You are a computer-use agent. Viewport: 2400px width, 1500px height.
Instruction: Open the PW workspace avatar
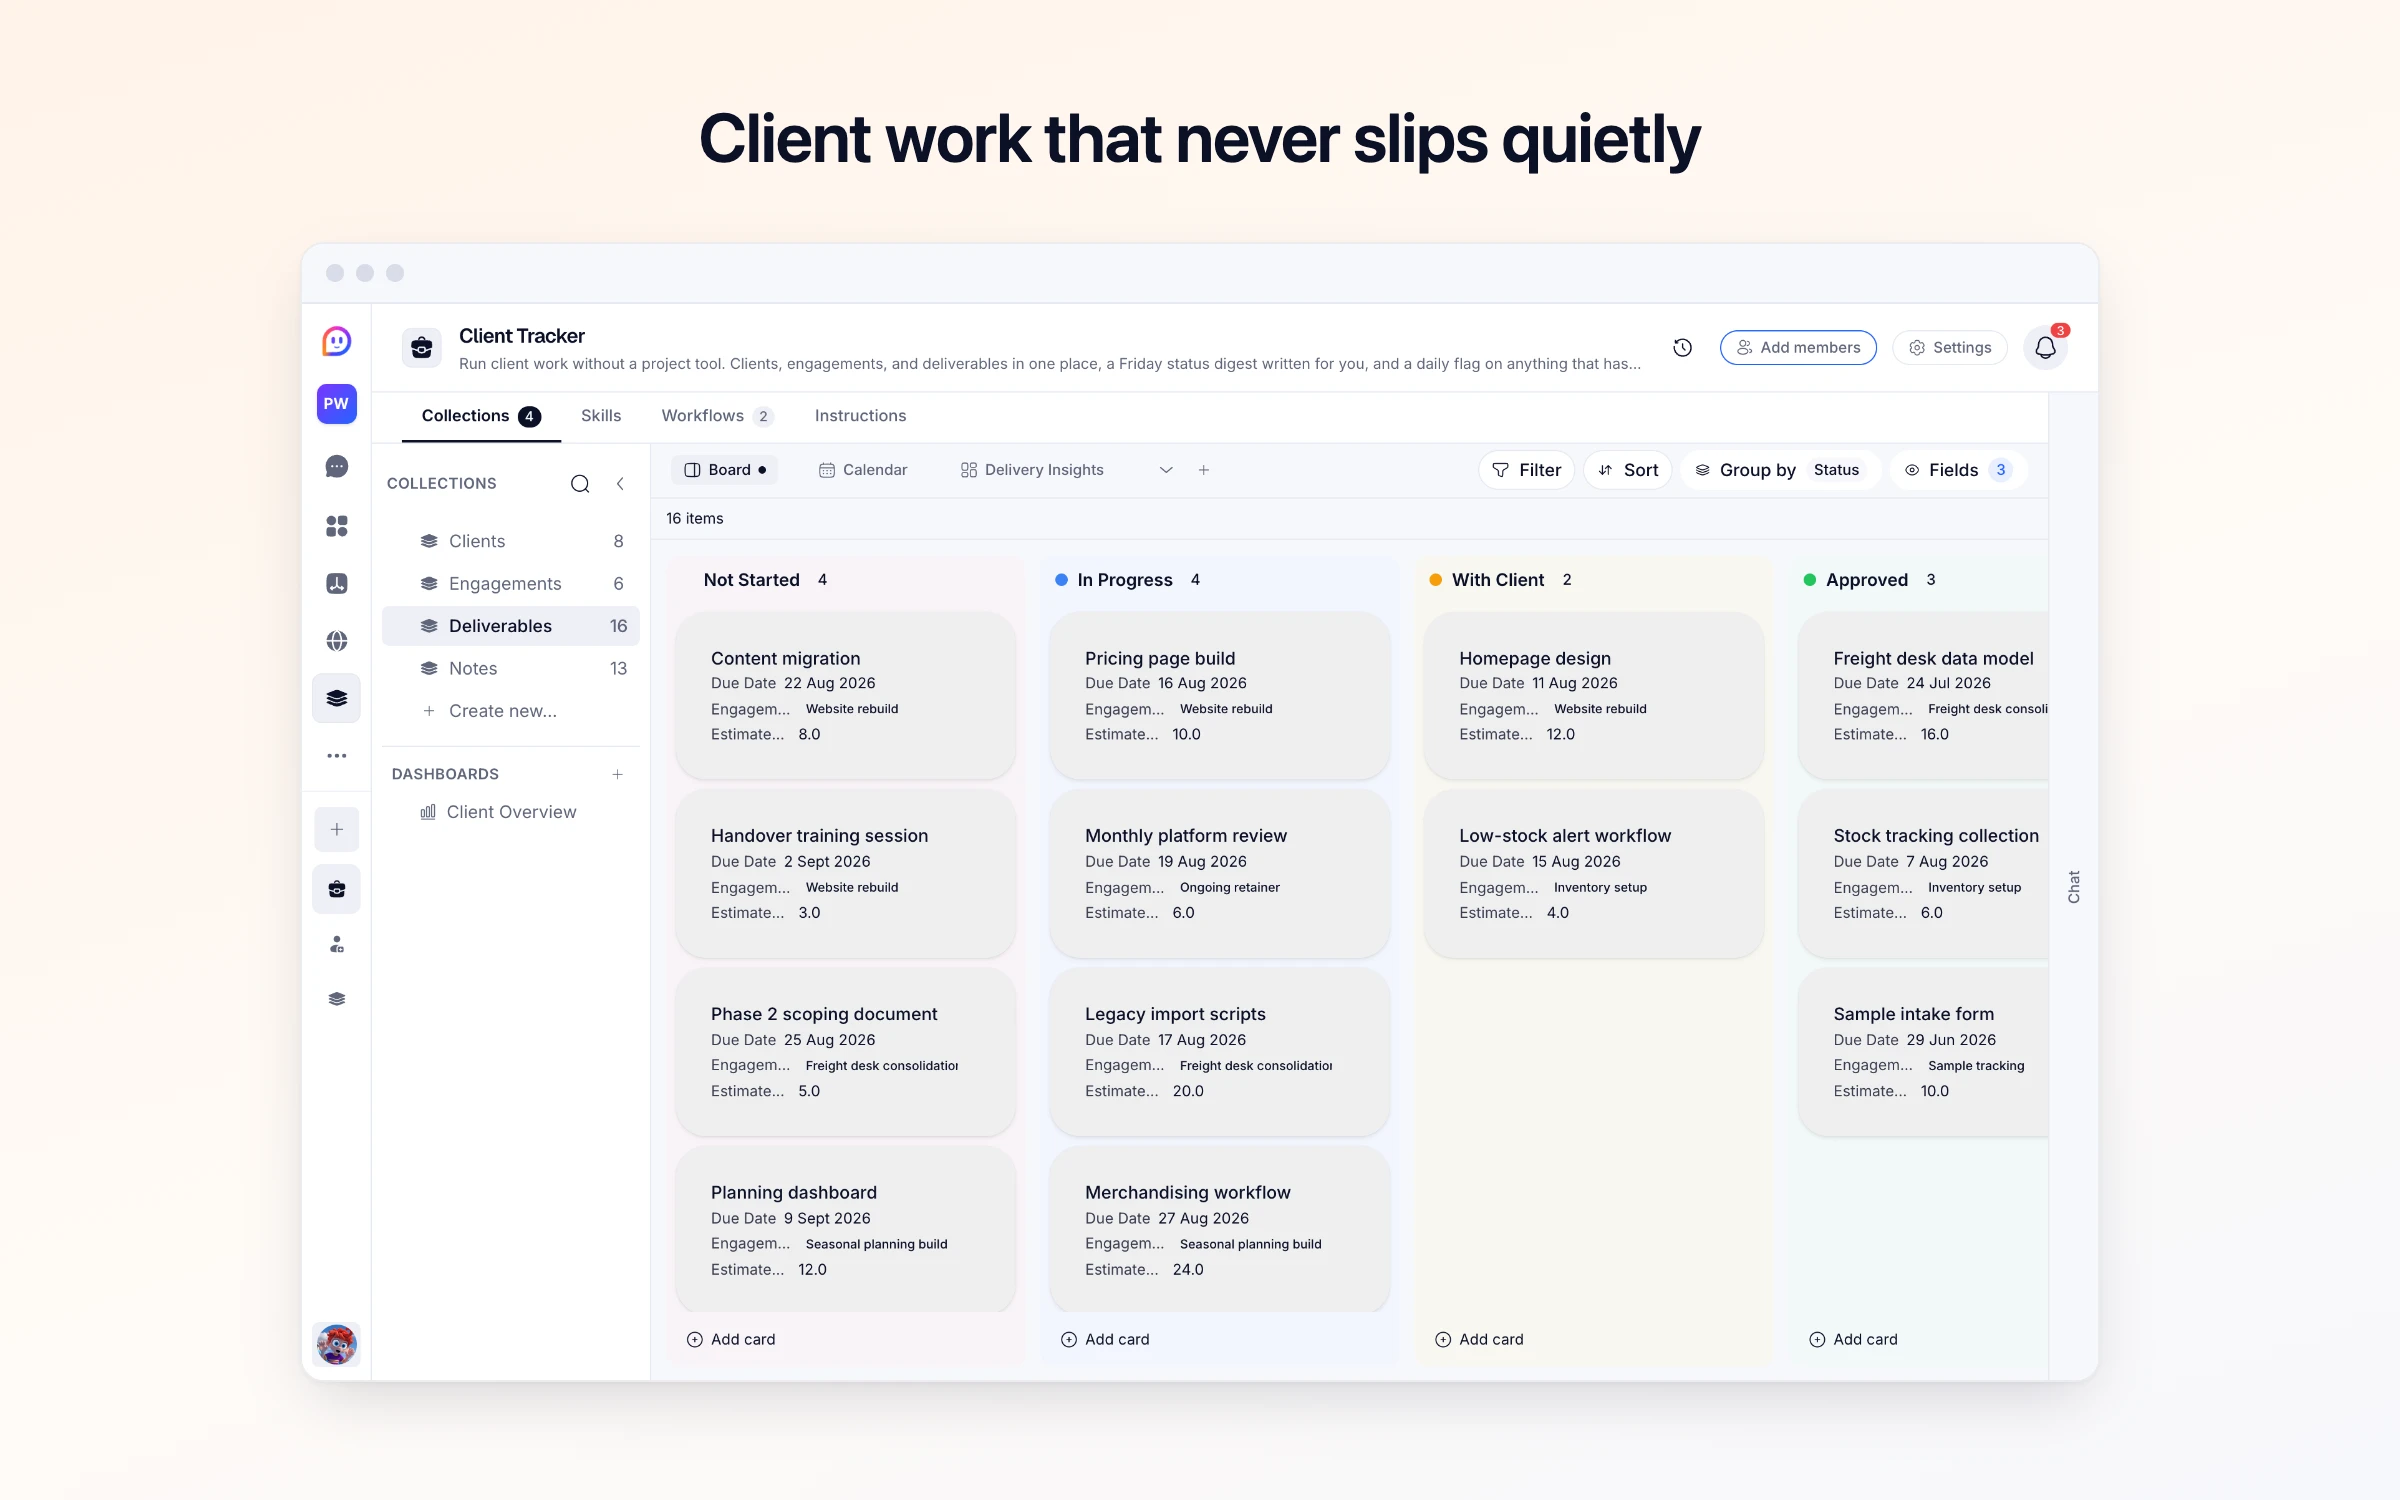337,404
